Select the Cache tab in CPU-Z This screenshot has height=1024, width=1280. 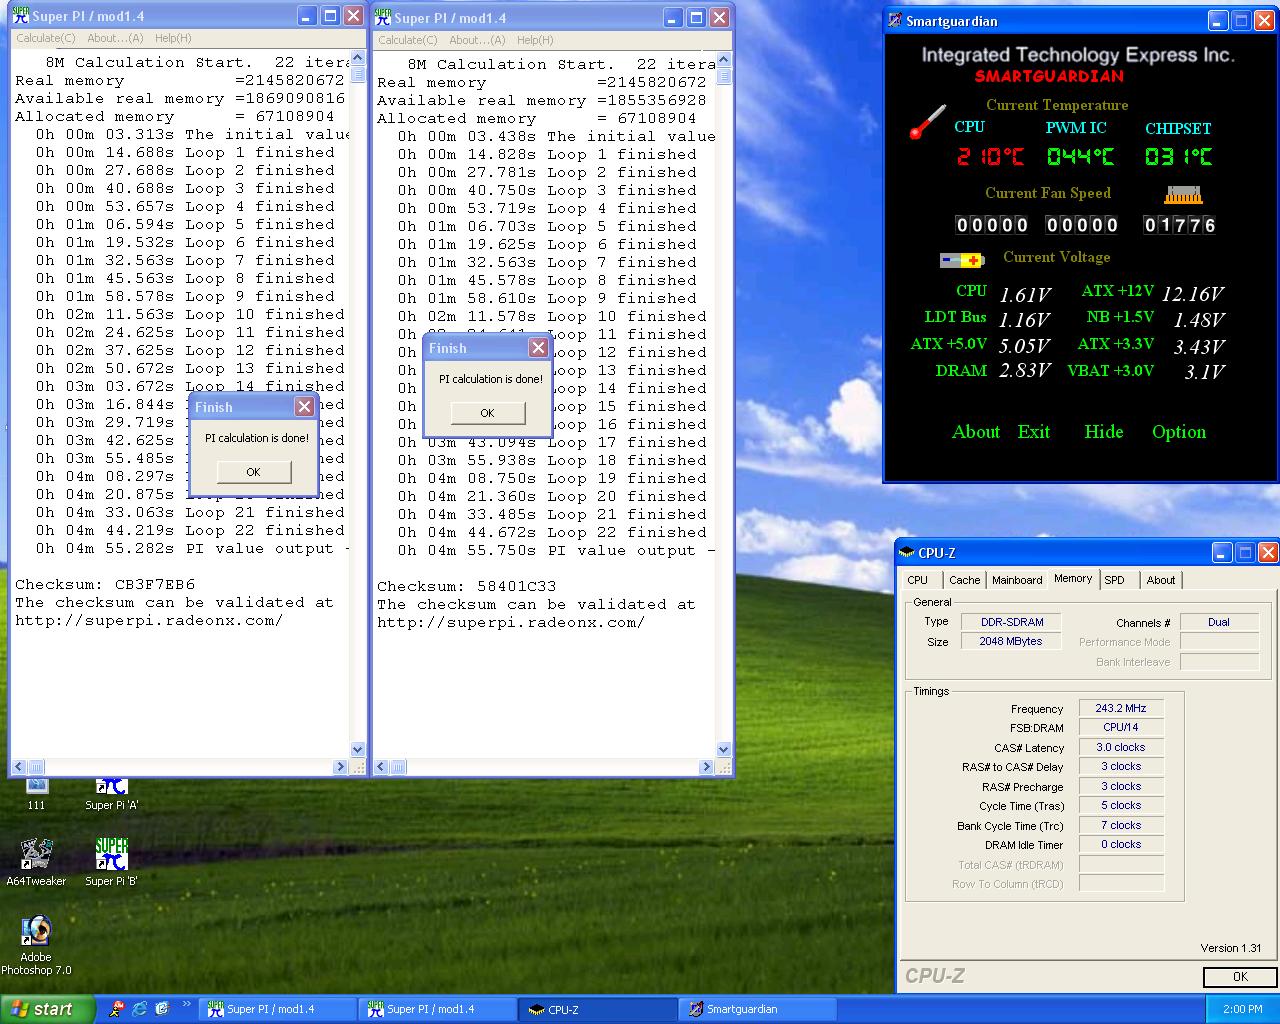pyautogui.click(x=964, y=580)
